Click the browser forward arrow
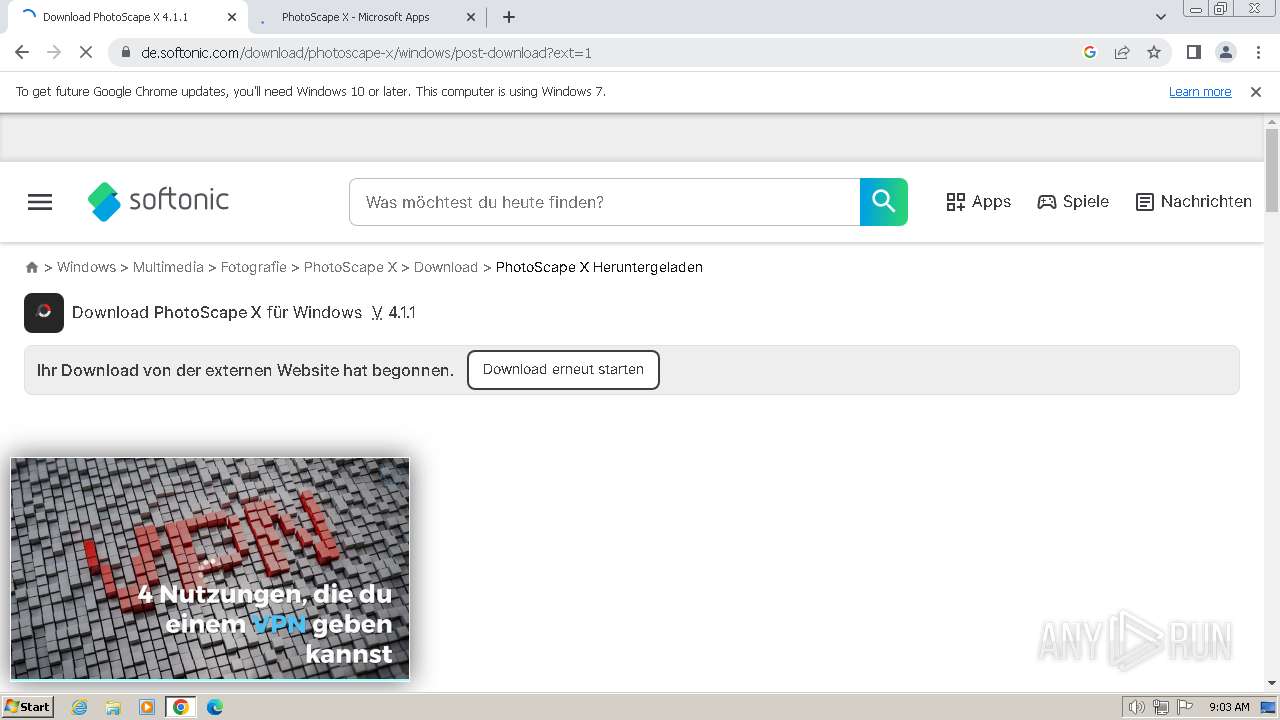 pyautogui.click(x=54, y=52)
